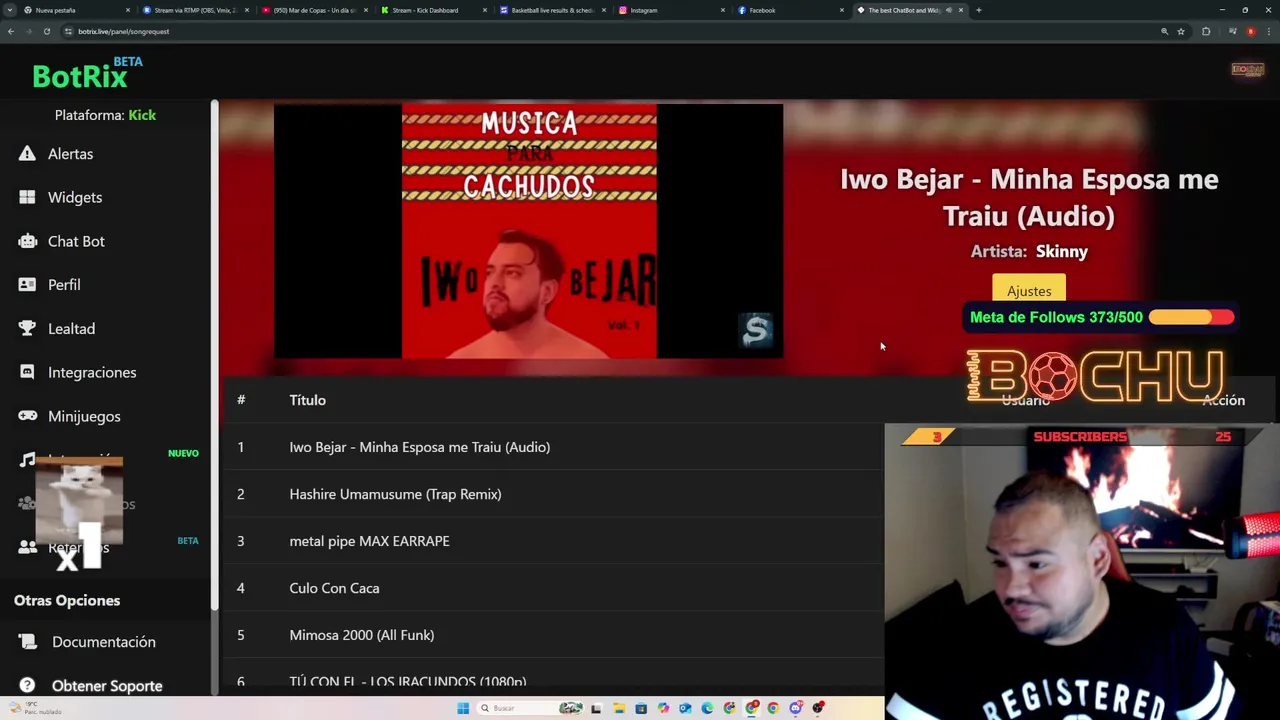Bookmark this page with the star icon
1280x720 pixels.
pyautogui.click(x=1181, y=31)
